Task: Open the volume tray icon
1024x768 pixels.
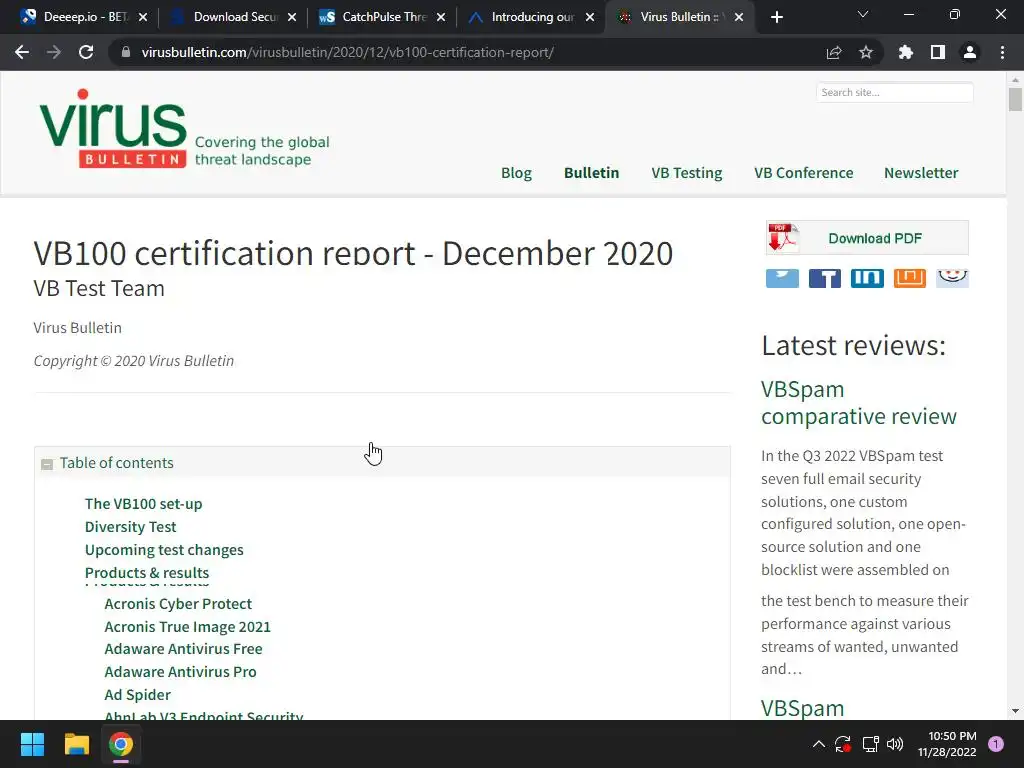Action: (895, 744)
